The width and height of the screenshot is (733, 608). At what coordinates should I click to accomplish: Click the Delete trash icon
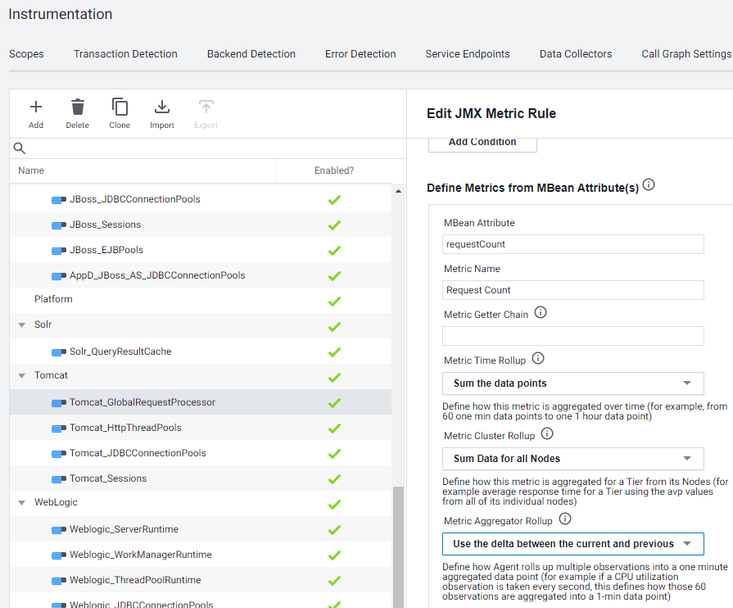(77, 108)
